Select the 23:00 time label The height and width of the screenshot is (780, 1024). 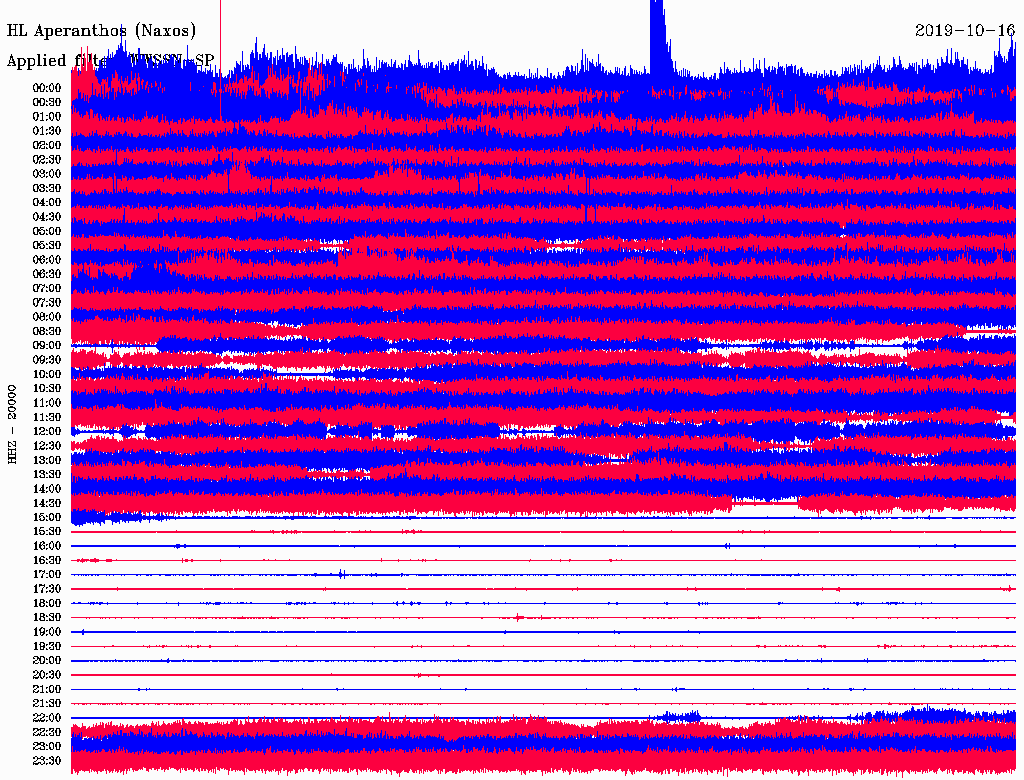(47, 747)
